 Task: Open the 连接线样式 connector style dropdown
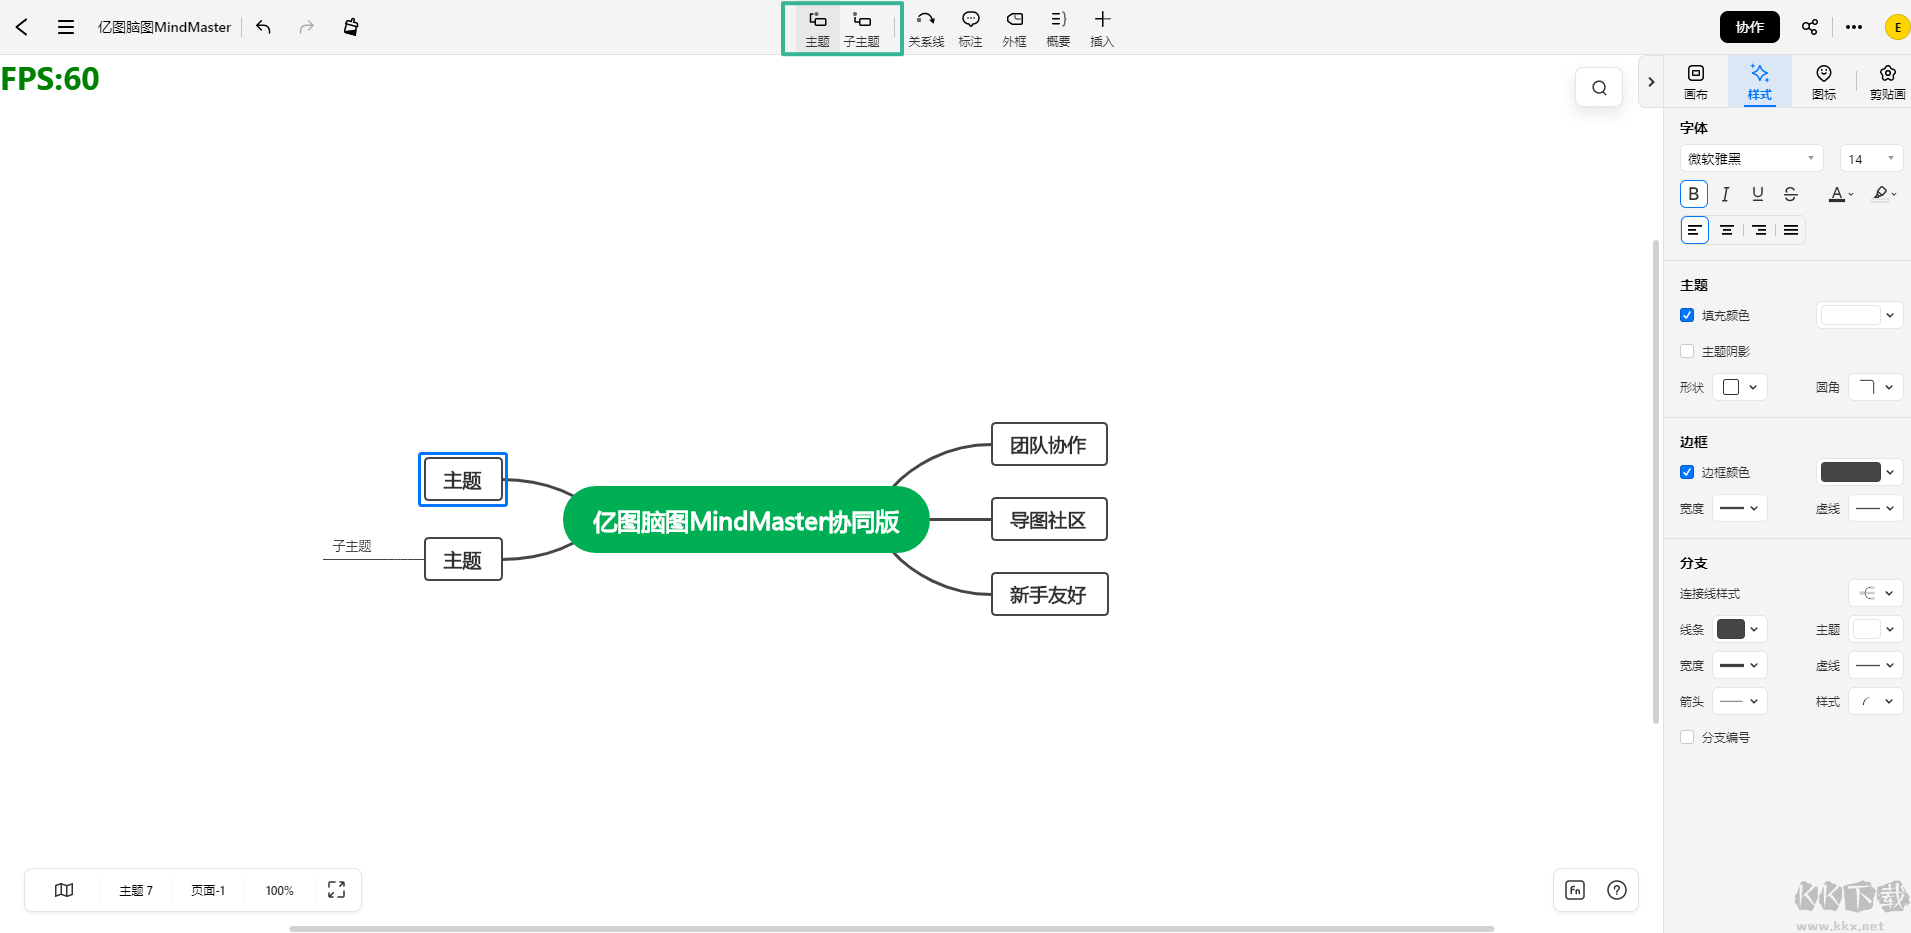1875,593
